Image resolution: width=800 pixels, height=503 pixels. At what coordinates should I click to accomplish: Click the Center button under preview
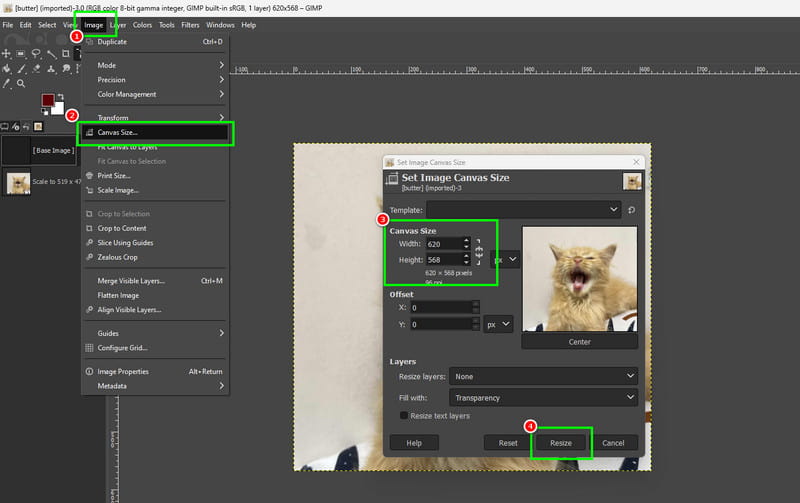(x=580, y=342)
